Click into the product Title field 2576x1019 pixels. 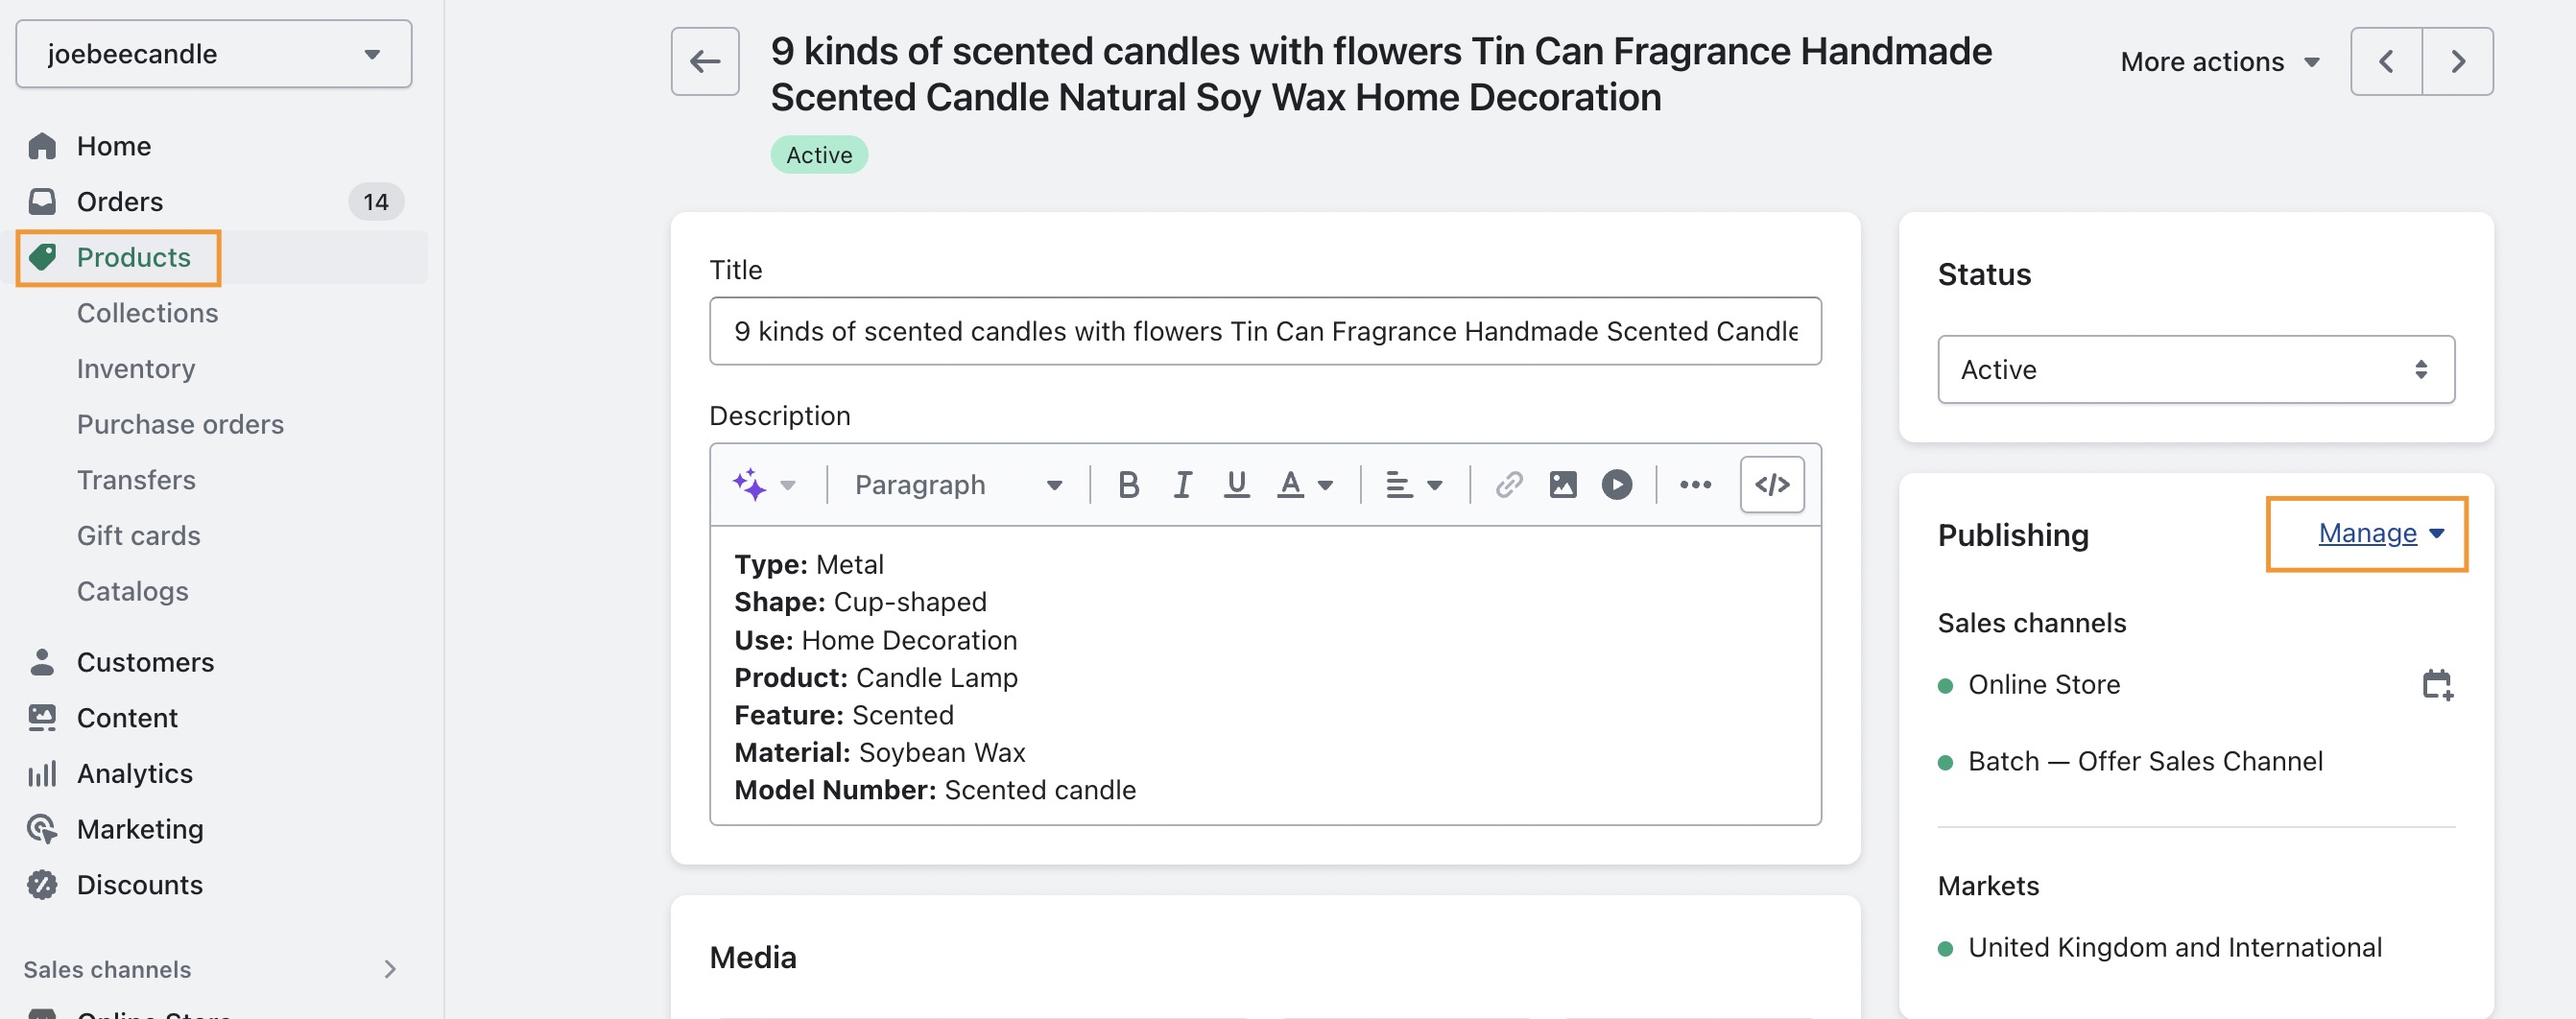[x=1265, y=331]
